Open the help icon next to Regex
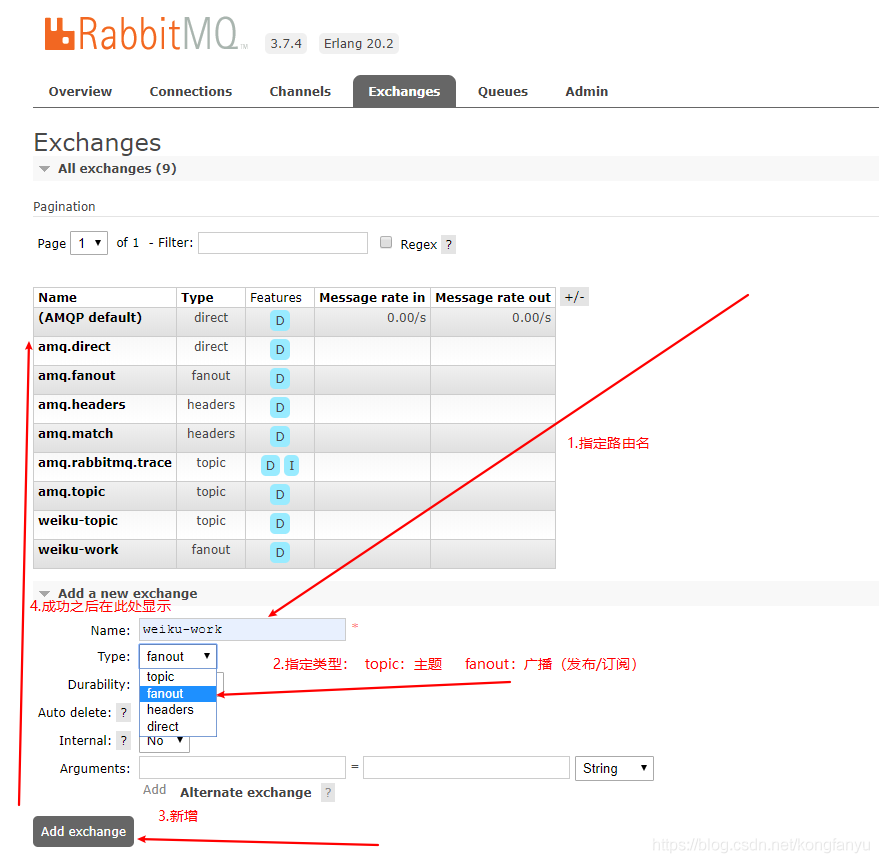This screenshot has height=863, width=879. point(447,244)
